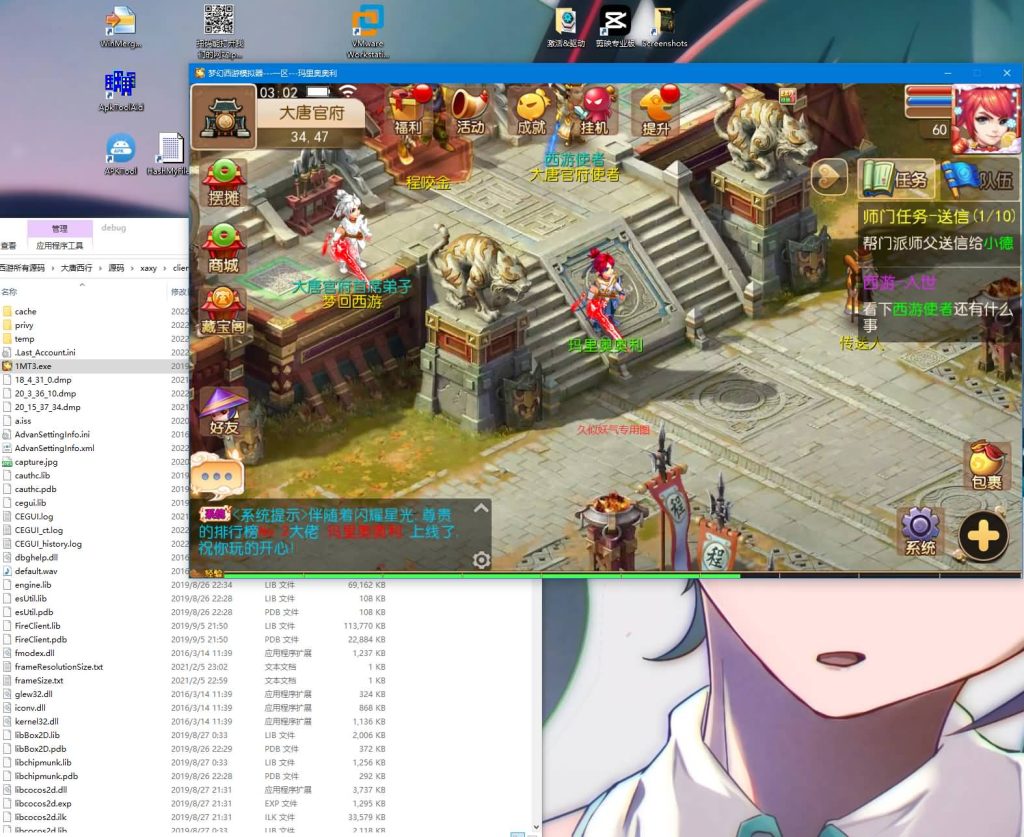Collapse the quest panel with arrow button
This screenshot has height=837, width=1024.
click(828, 178)
